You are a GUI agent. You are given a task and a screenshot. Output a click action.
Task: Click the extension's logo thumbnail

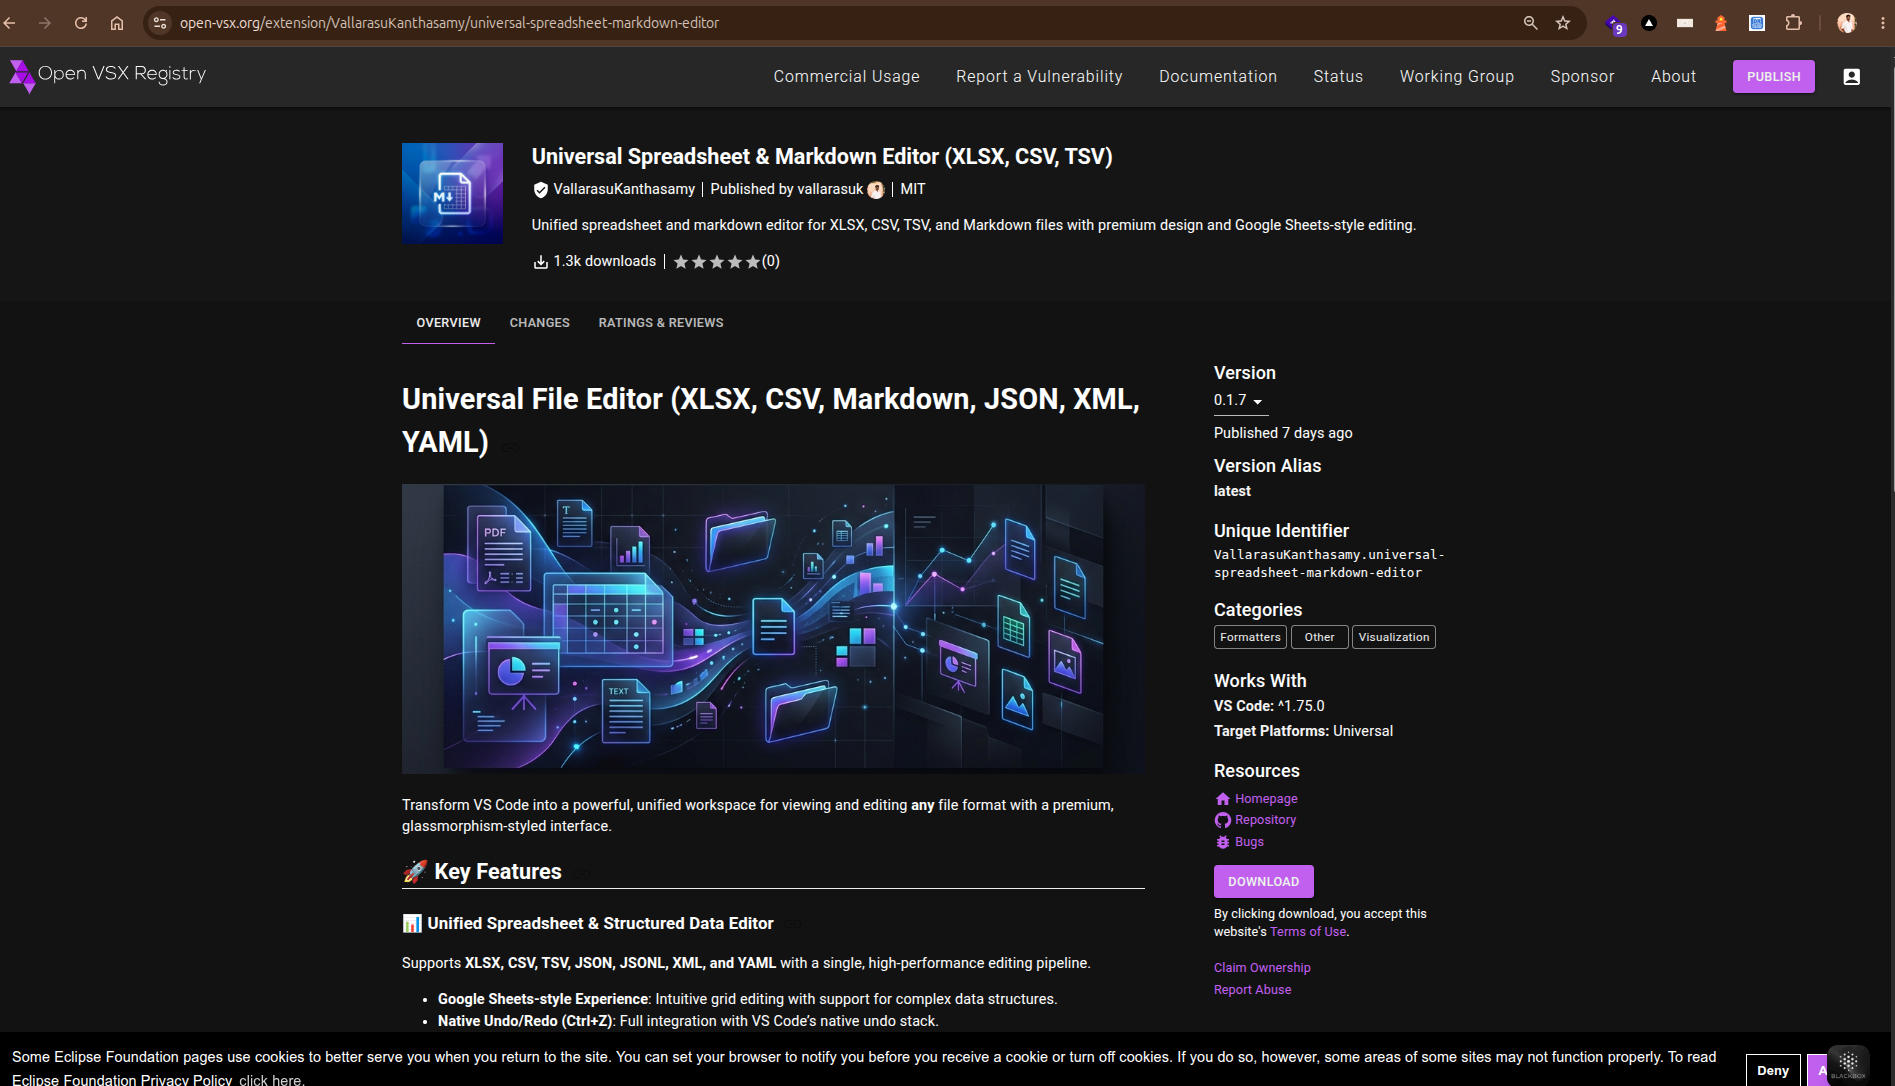coord(452,193)
